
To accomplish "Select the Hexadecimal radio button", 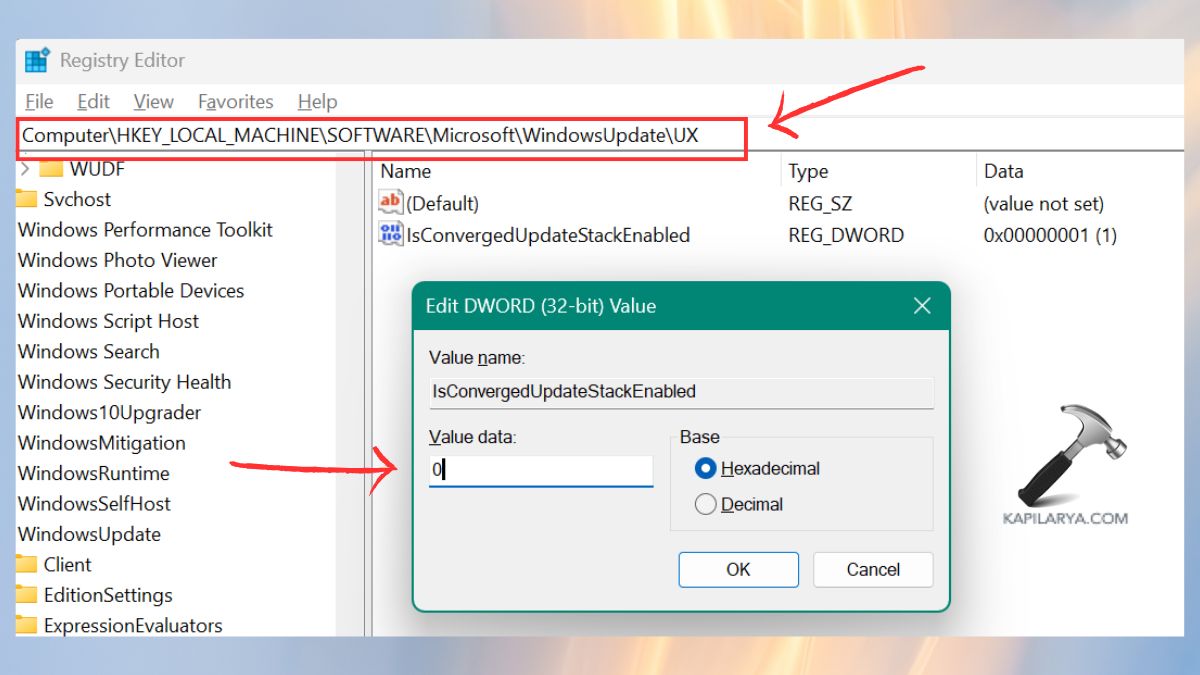I will tap(707, 468).
